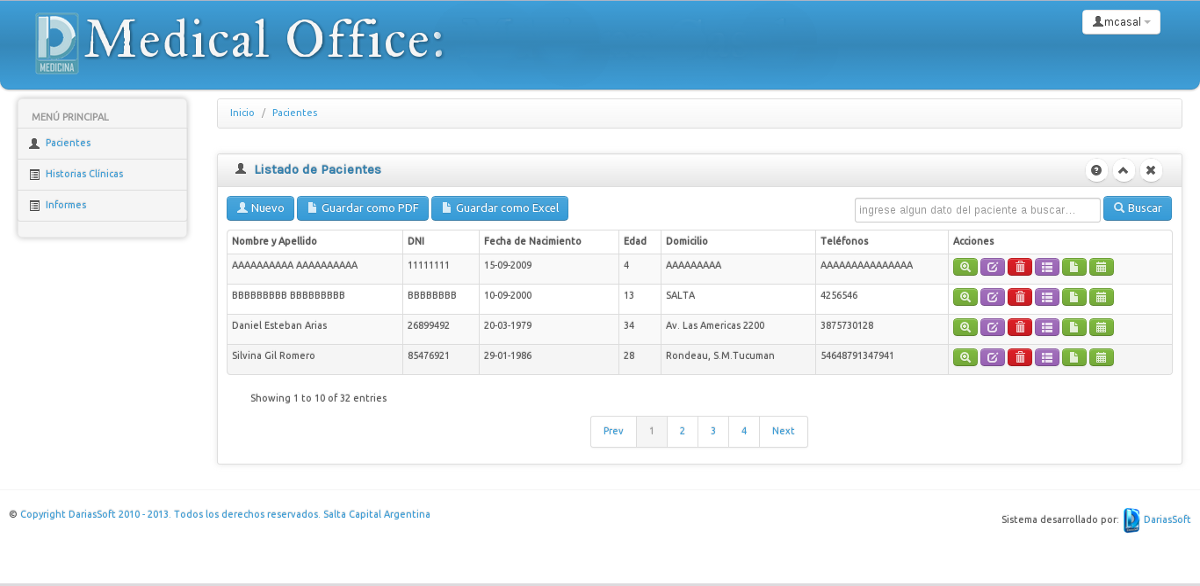Open the mcasal user dropdown
This screenshot has width=1200, height=586.
point(1120,21)
